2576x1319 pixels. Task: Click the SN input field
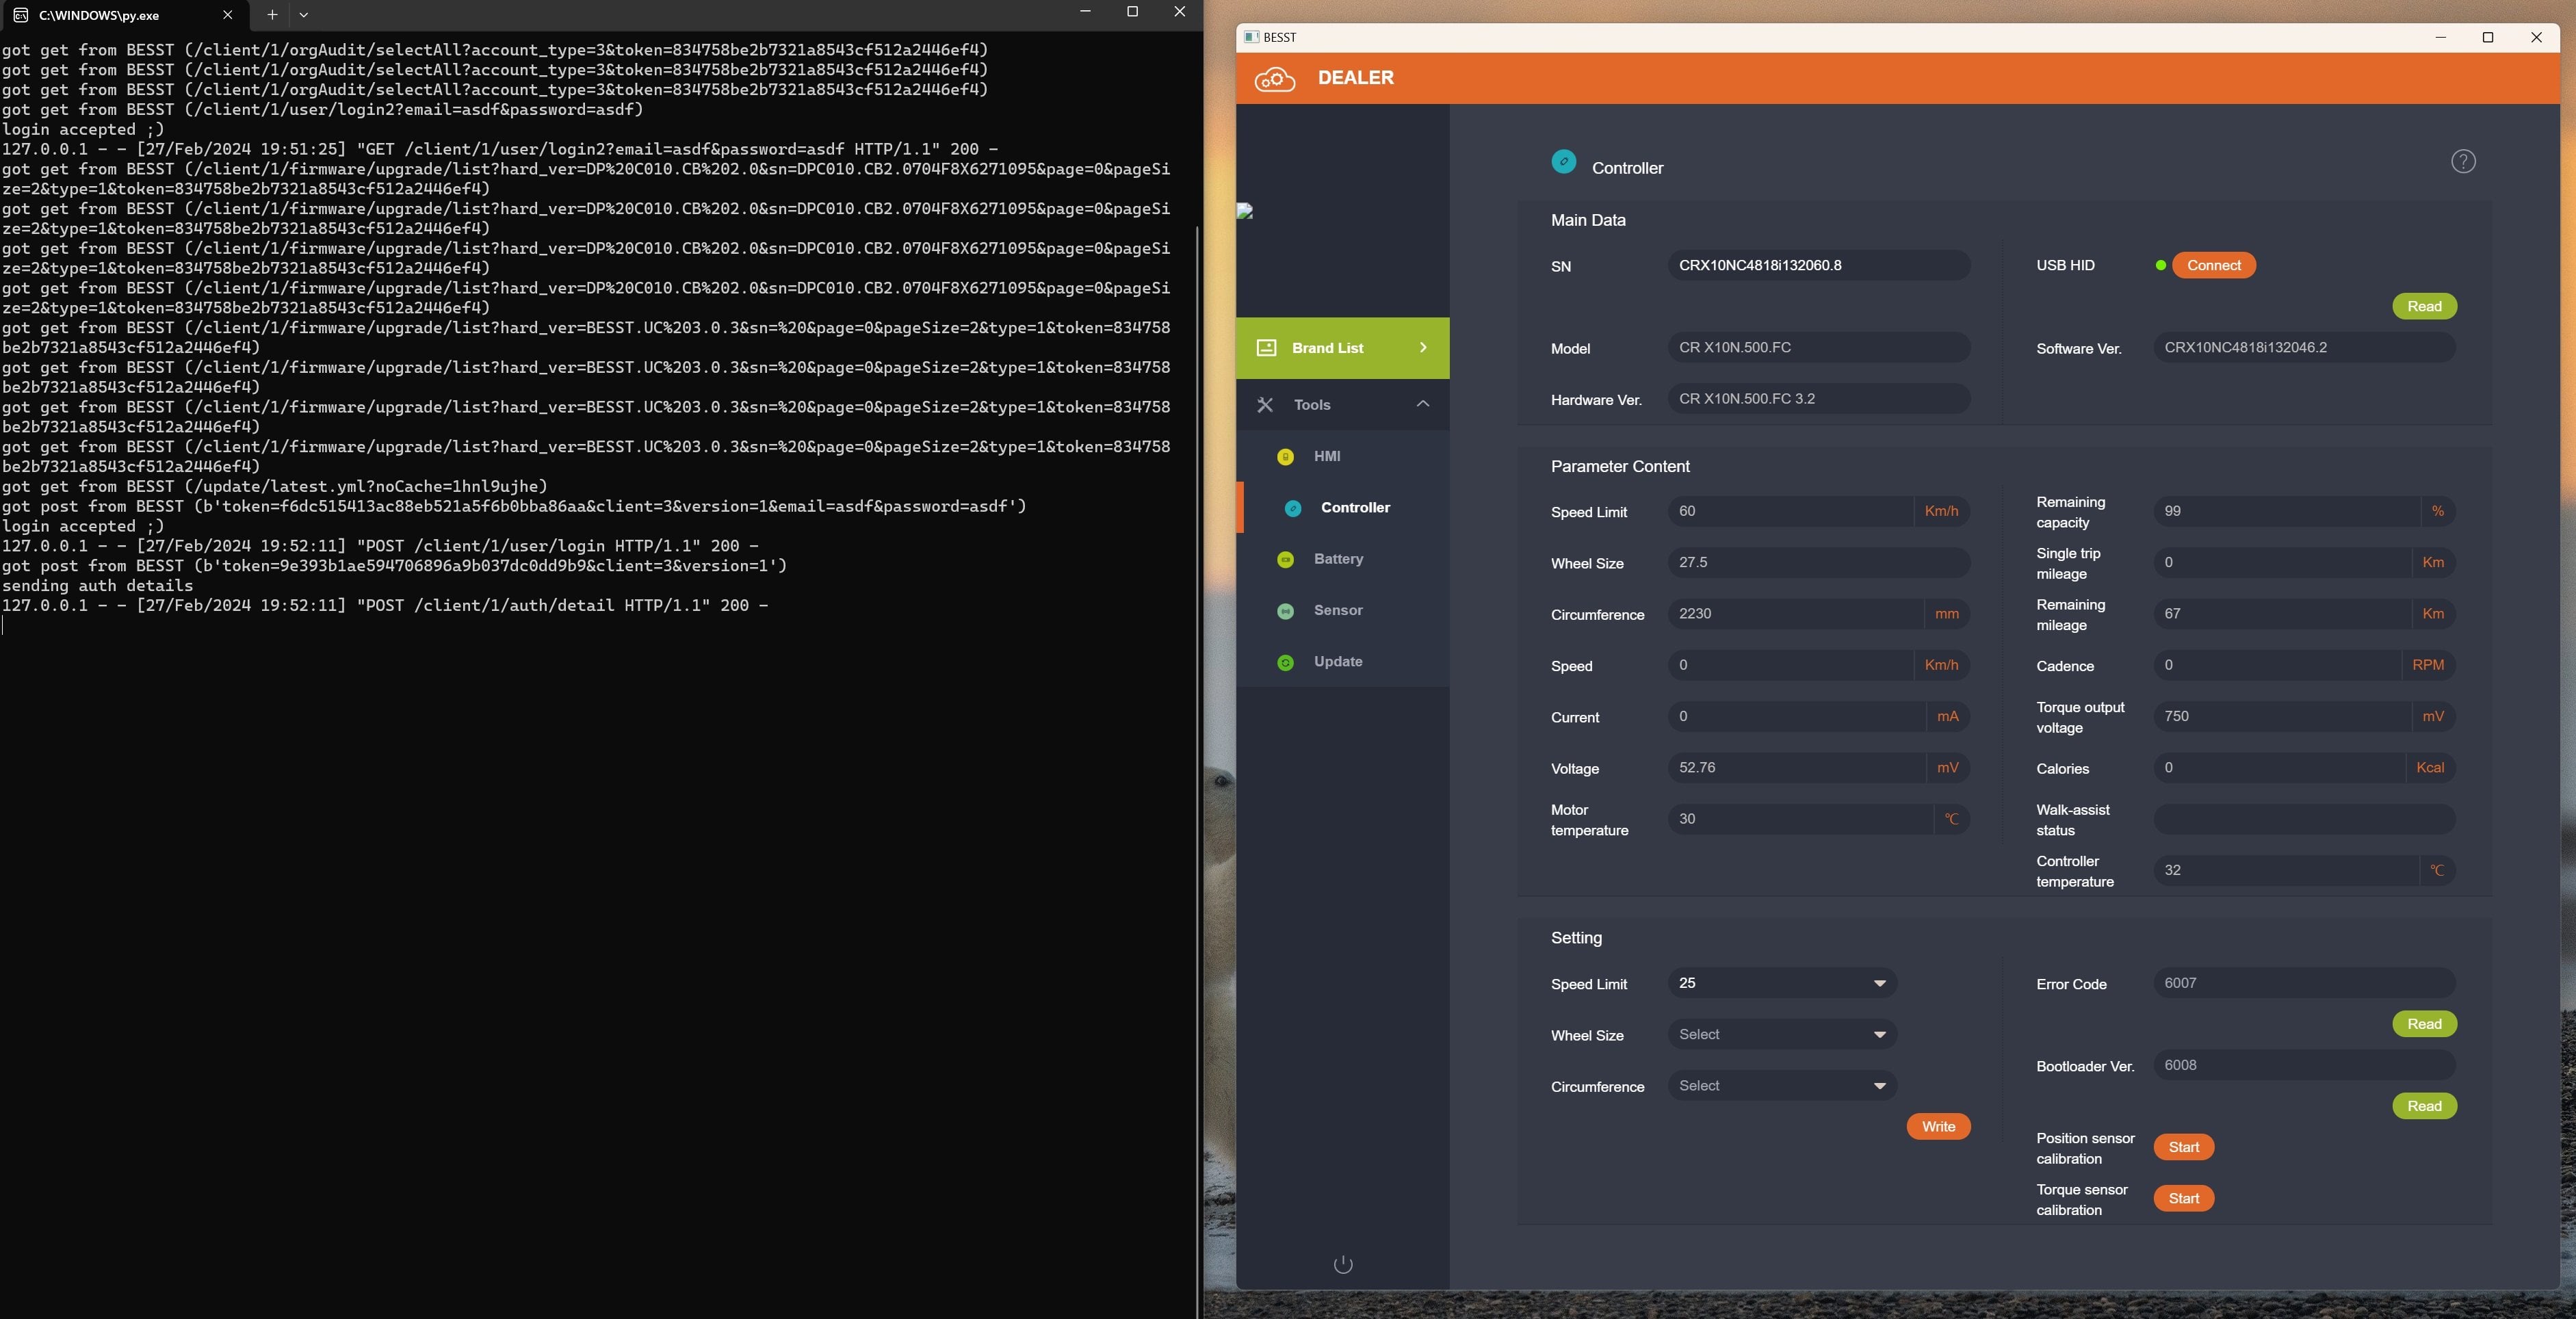tap(1819, 265)
